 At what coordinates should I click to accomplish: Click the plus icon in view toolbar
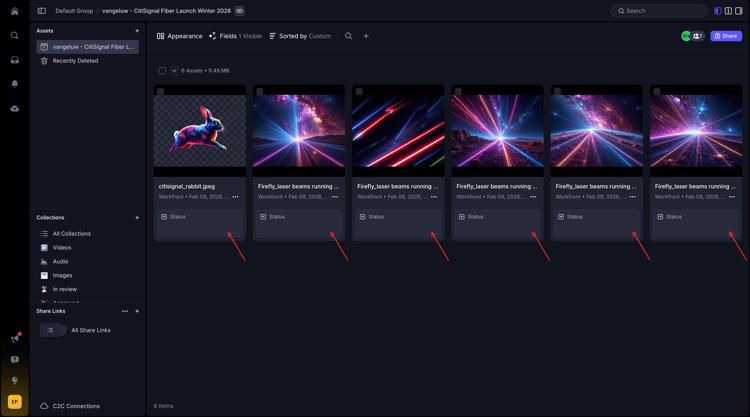(366, 36)
